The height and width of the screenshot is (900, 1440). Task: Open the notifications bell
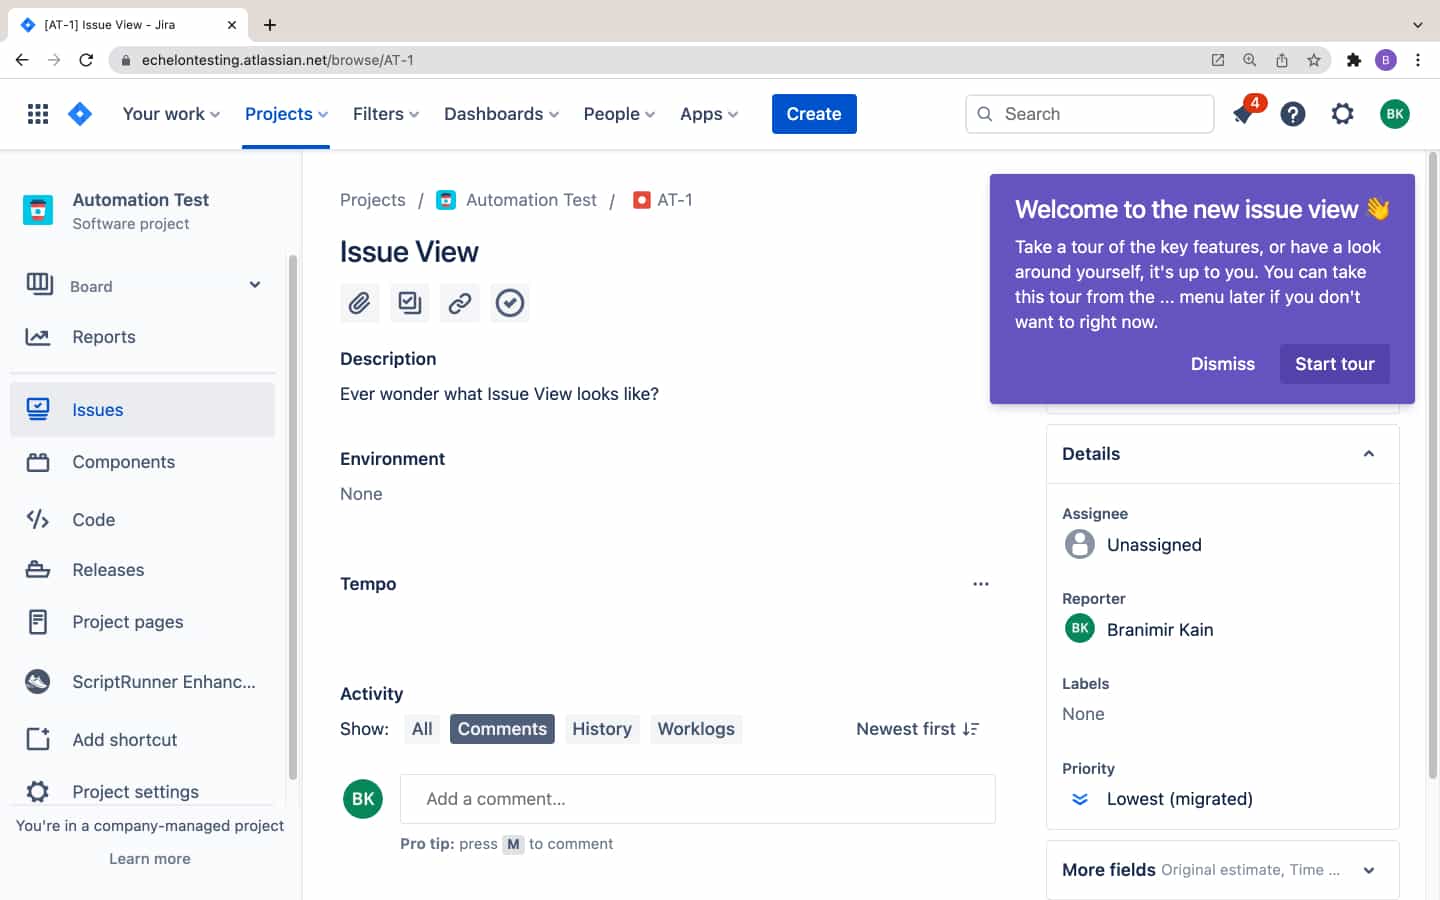click(x=1243, y=114)
